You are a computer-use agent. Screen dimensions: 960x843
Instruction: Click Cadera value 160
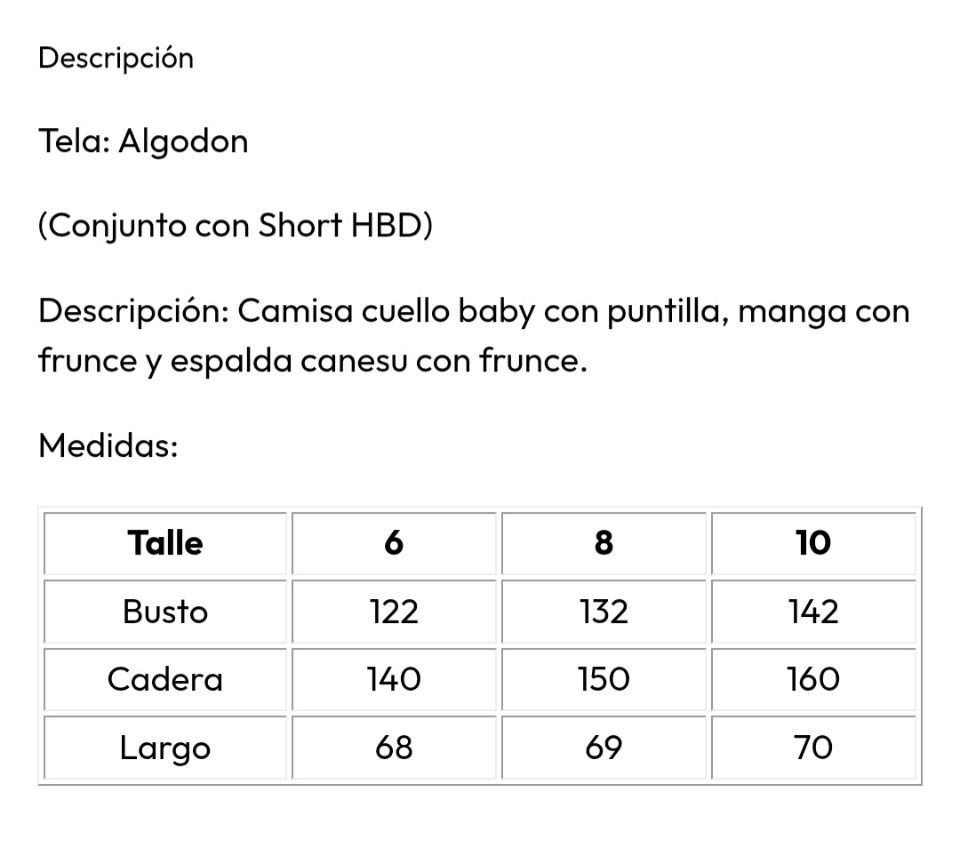pyautogui.click(x=814, y=680)
